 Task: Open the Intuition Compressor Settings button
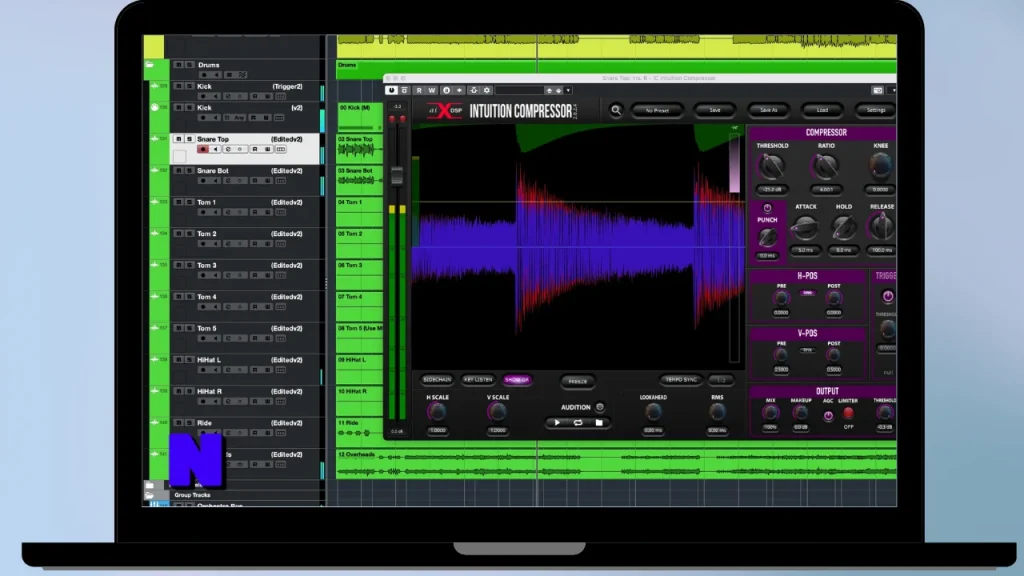point(876,110)
